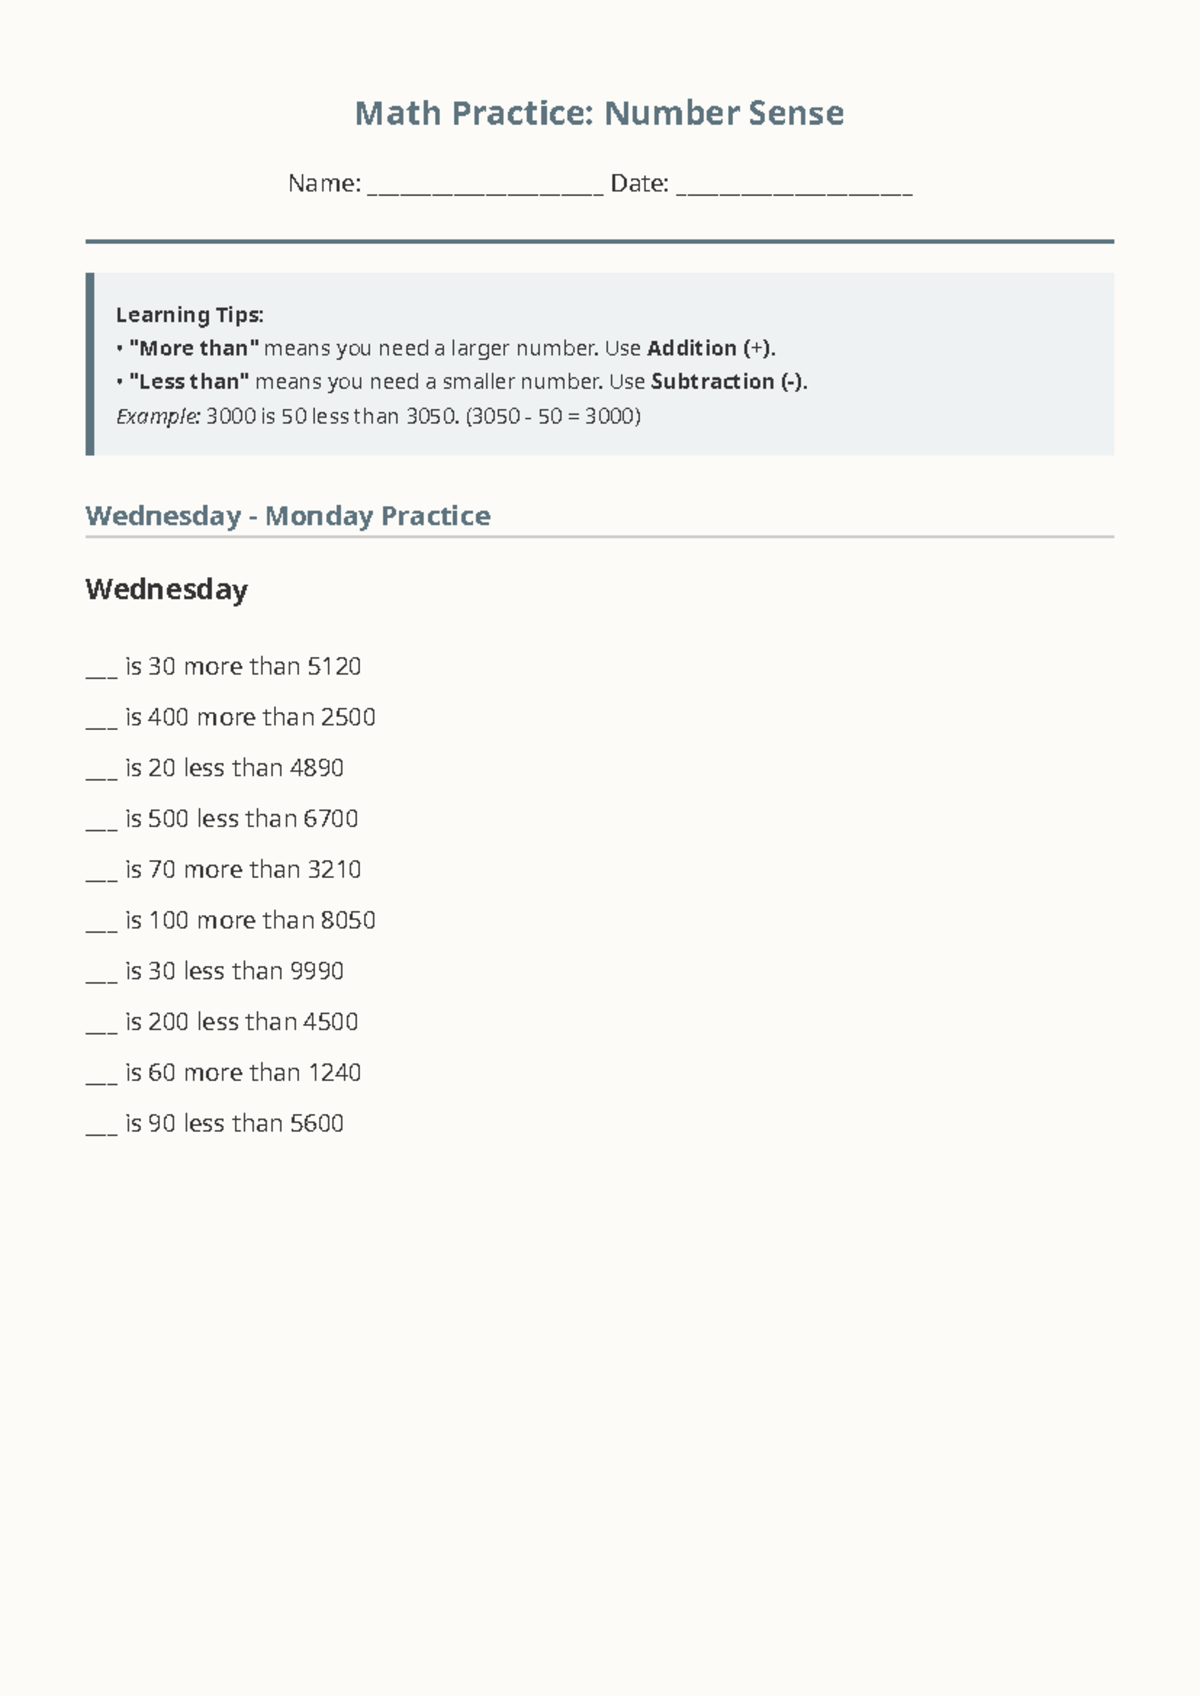Click the blank before "60 more than 1240"
The height and width of the screenshot is (1696, 1200).
pyautogui.click(x=102, y=1076)
